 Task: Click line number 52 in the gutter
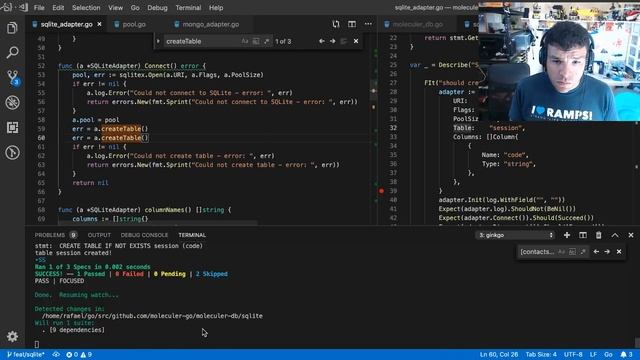point(41,66)
